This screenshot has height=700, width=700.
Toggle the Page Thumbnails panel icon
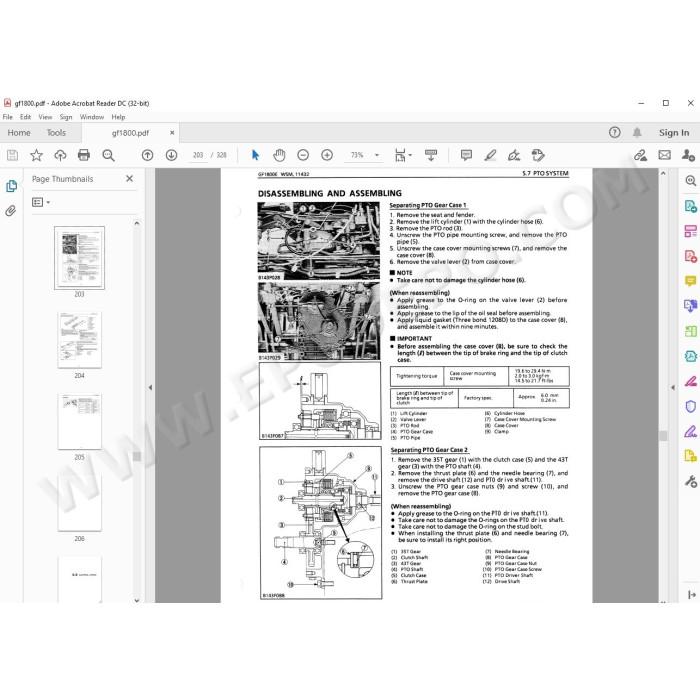tap(11, 186)
